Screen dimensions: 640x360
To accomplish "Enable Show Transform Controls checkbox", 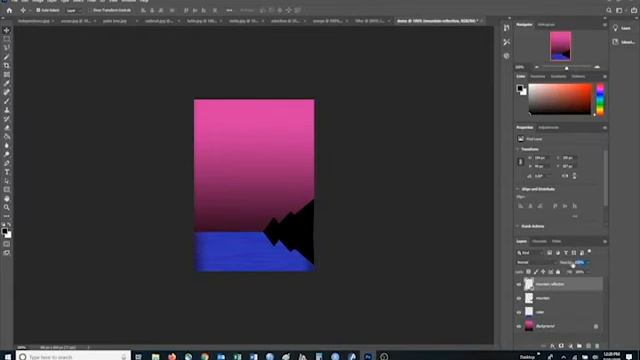I will click(x=90, y=10).
